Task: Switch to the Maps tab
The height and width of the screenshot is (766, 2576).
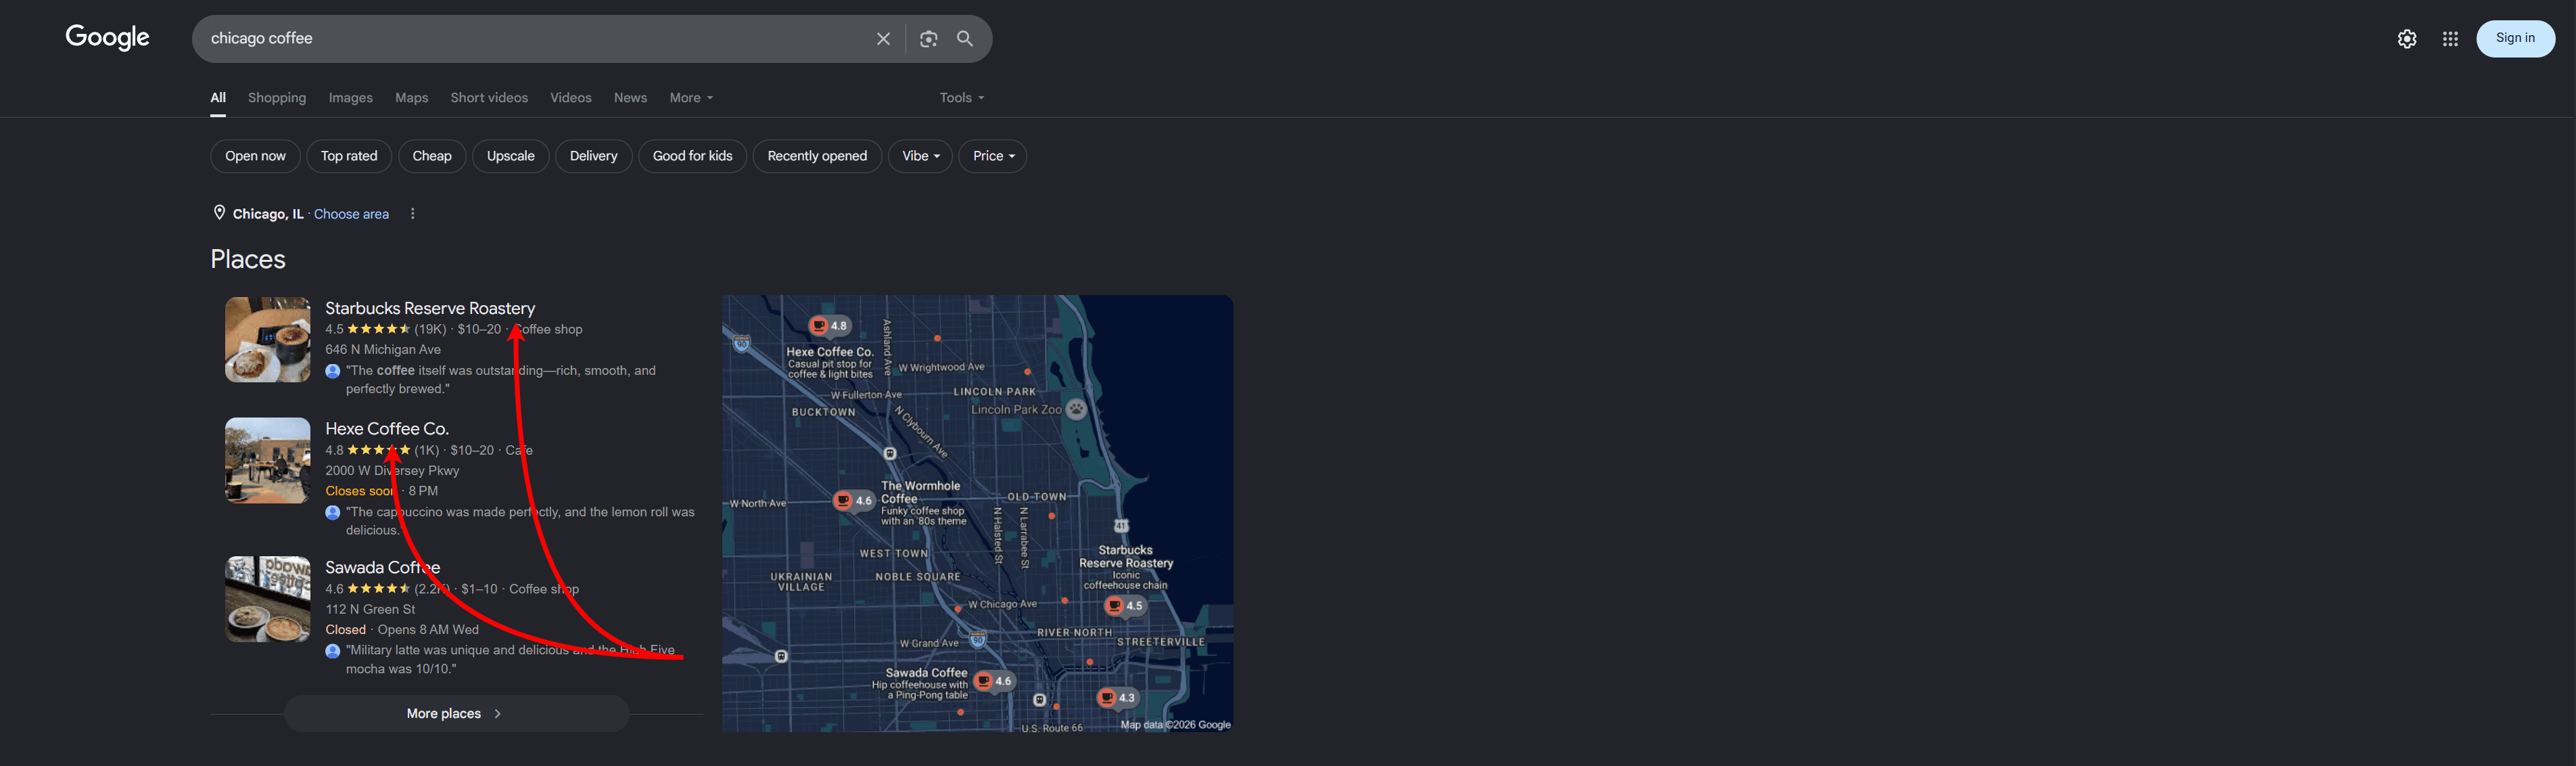Action: click(x=411, y=98)
